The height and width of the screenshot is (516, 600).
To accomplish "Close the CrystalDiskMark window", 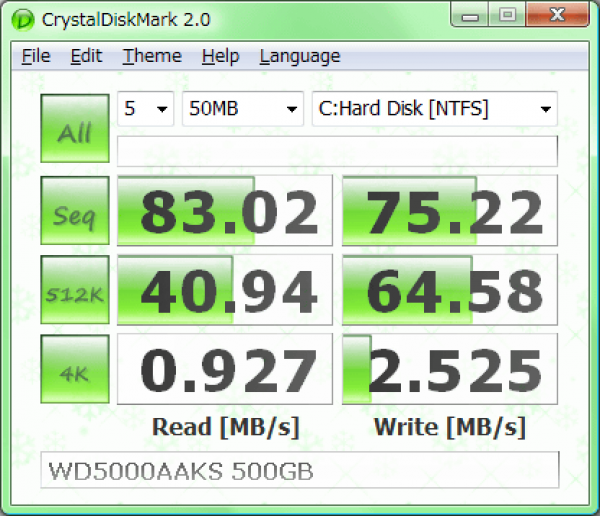I will (x=558, y=15).
